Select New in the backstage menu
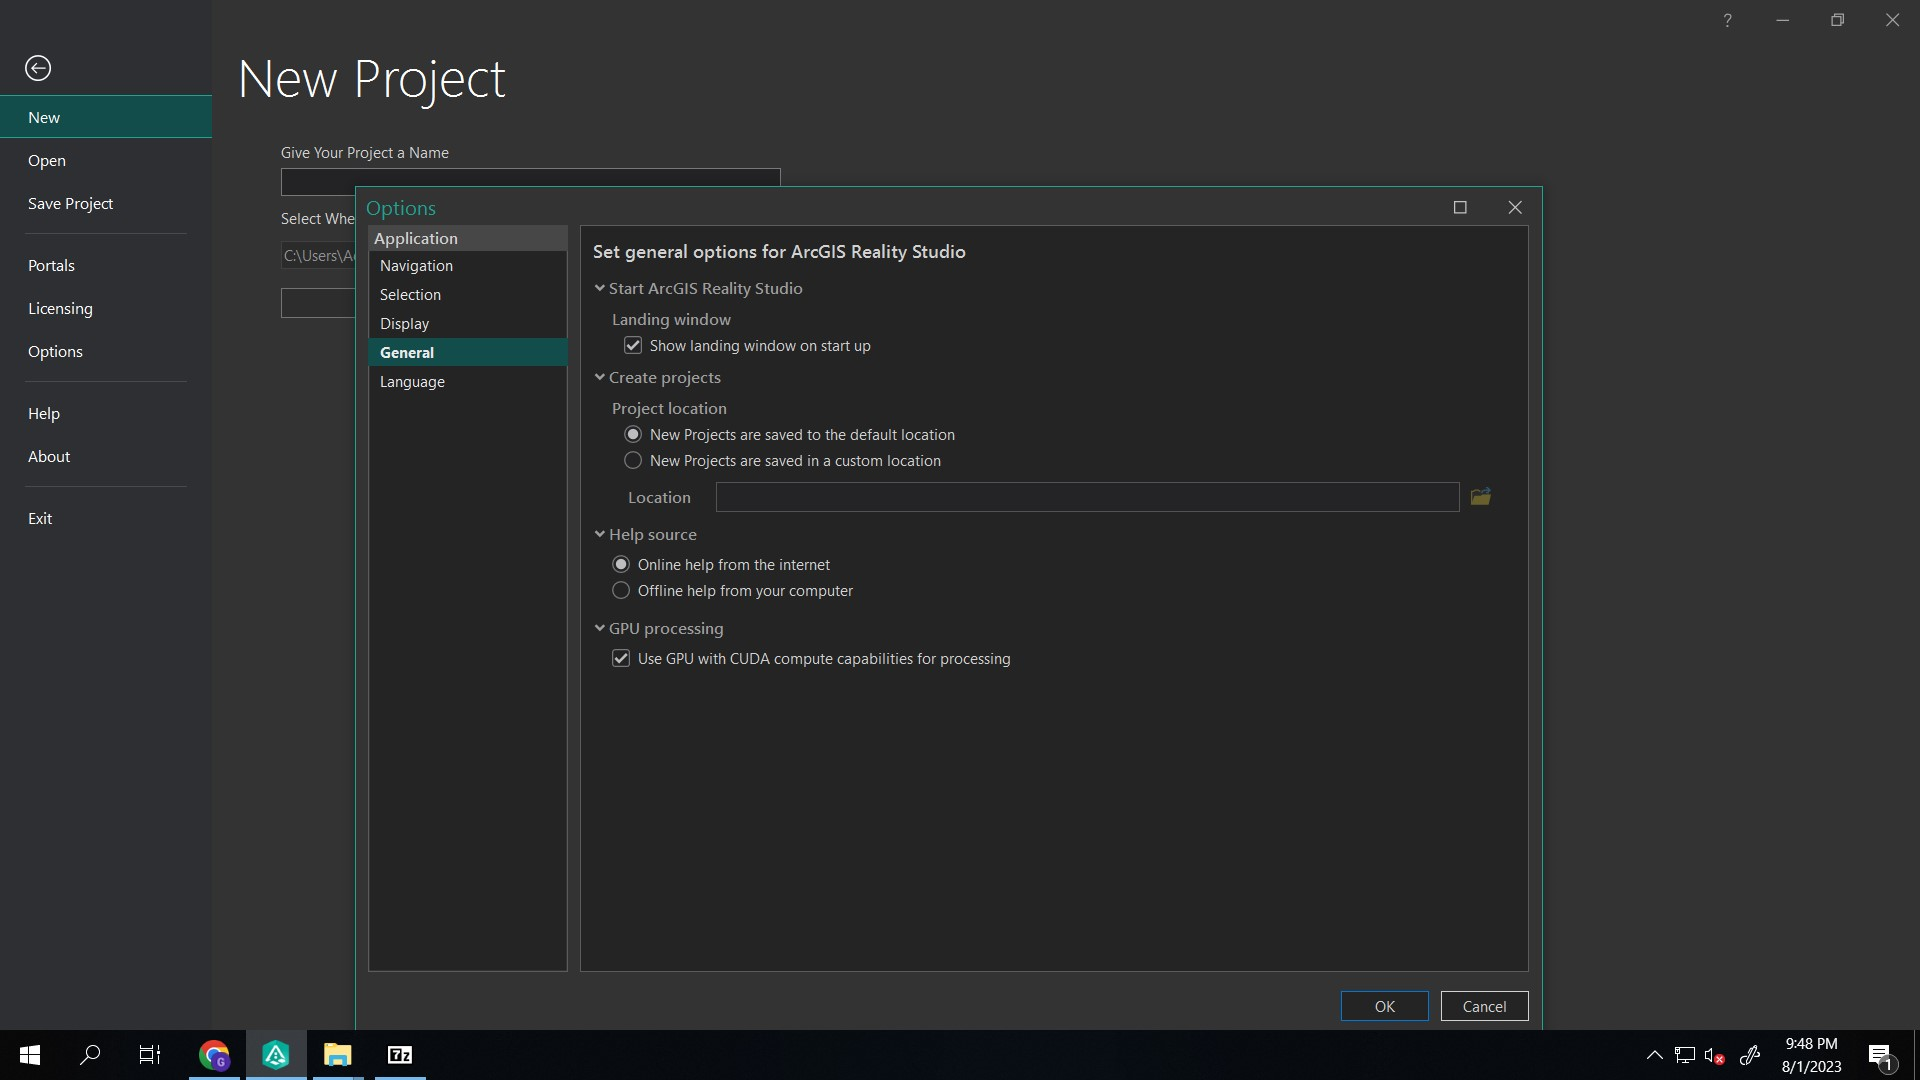 pos(106,117)
